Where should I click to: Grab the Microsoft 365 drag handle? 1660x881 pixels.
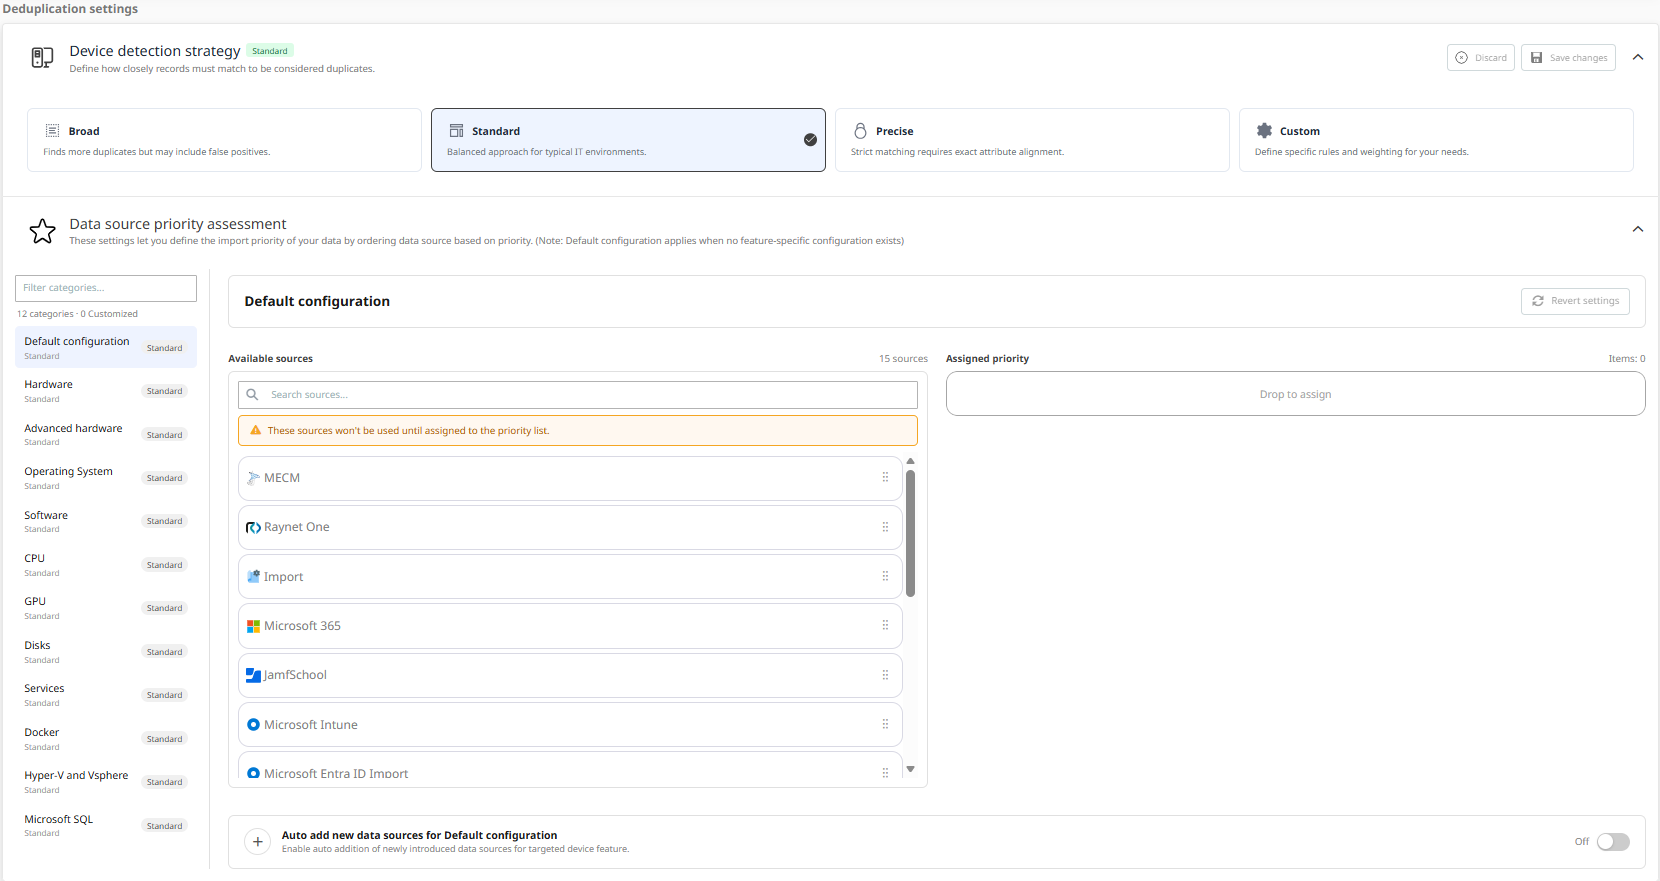coord(885,625)
